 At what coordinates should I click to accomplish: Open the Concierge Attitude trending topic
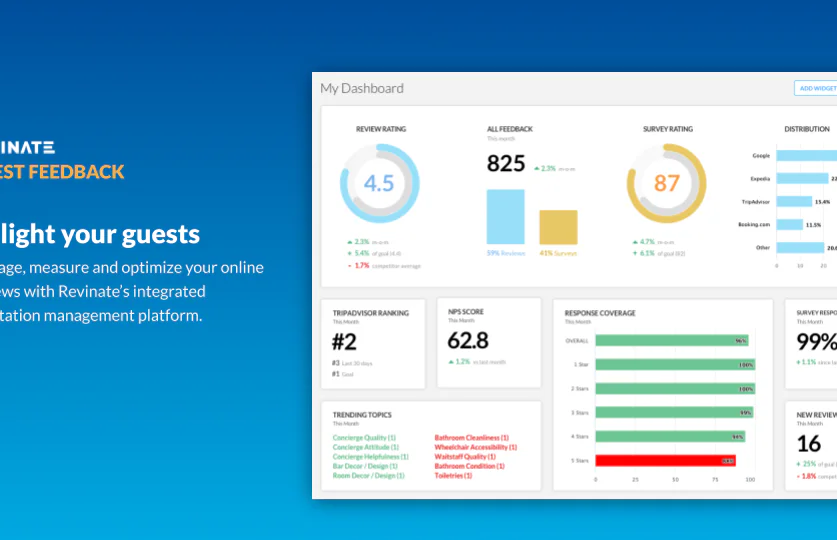click(x=366, y=447)
